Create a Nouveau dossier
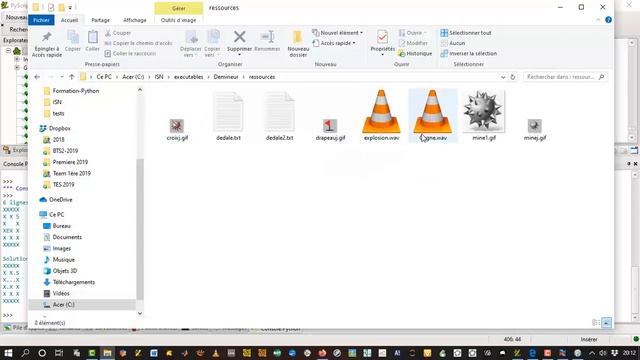The width and height of the screenshot is (640, 360). click(298, 44)
